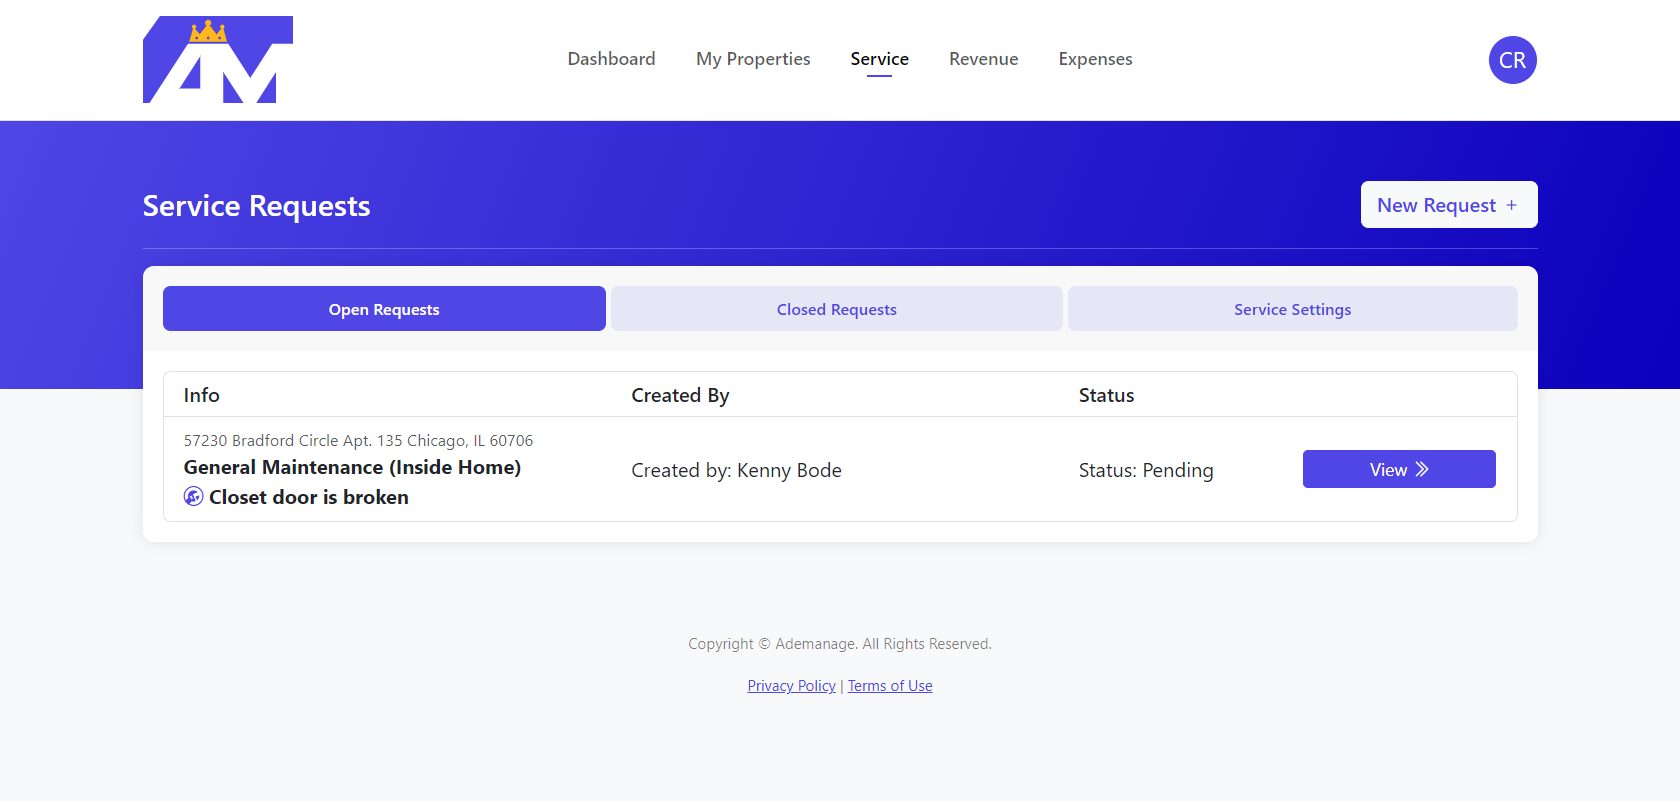Show the Closed Requests tab
The width and height of the screenshot is (1680, 801).
(x=836, y=309)
